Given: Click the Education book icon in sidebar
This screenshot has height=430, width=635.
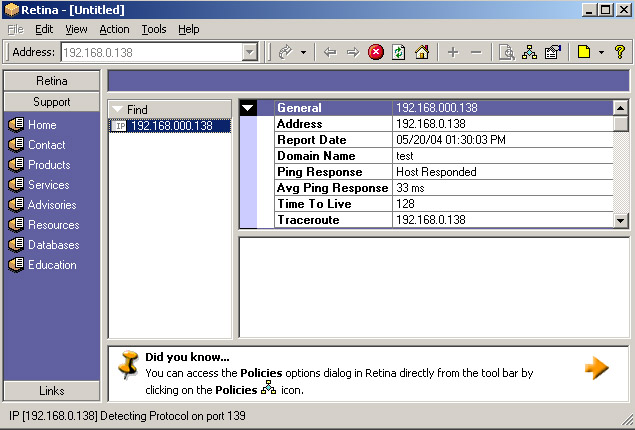Looking at the screenshot, I should (x=16, y=265).
